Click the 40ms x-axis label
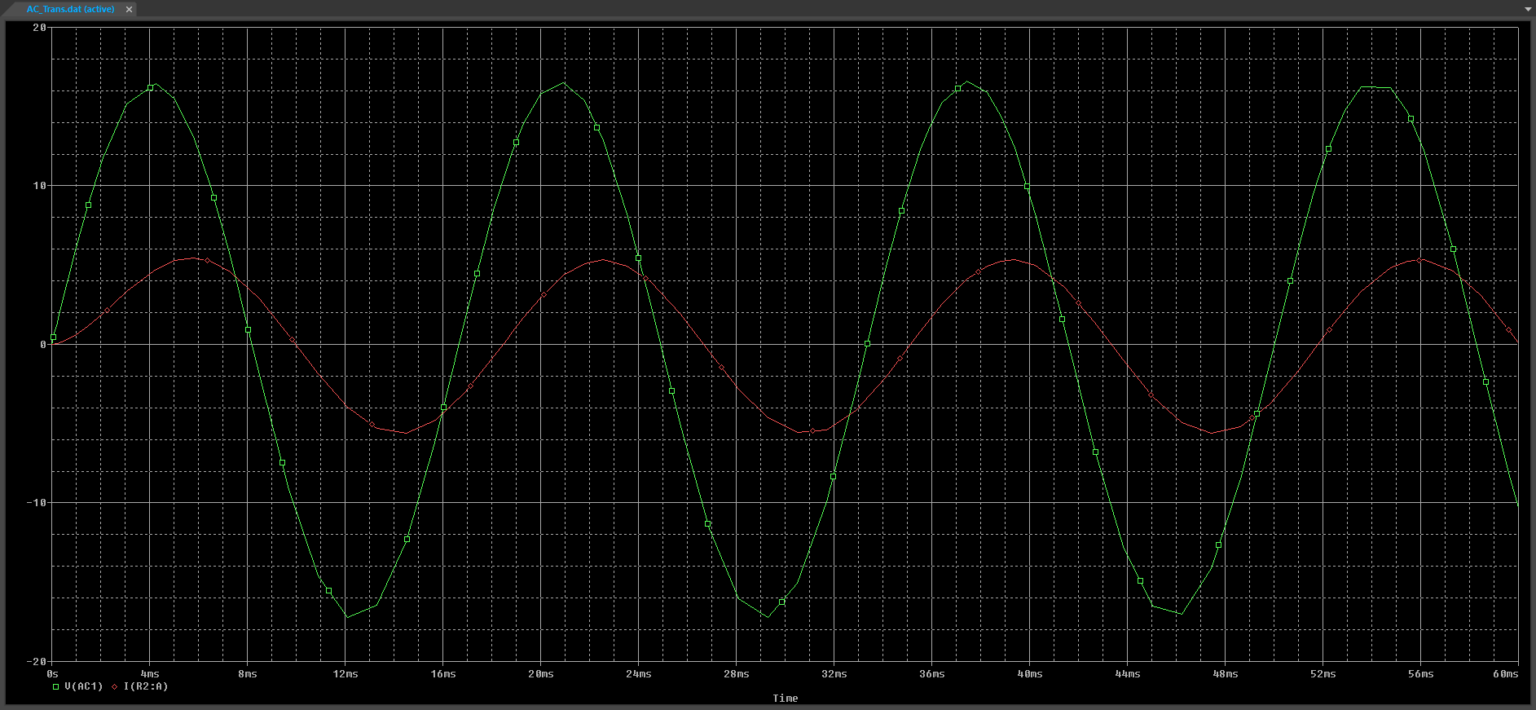The image size is (1536, 710). [1029, 674]
